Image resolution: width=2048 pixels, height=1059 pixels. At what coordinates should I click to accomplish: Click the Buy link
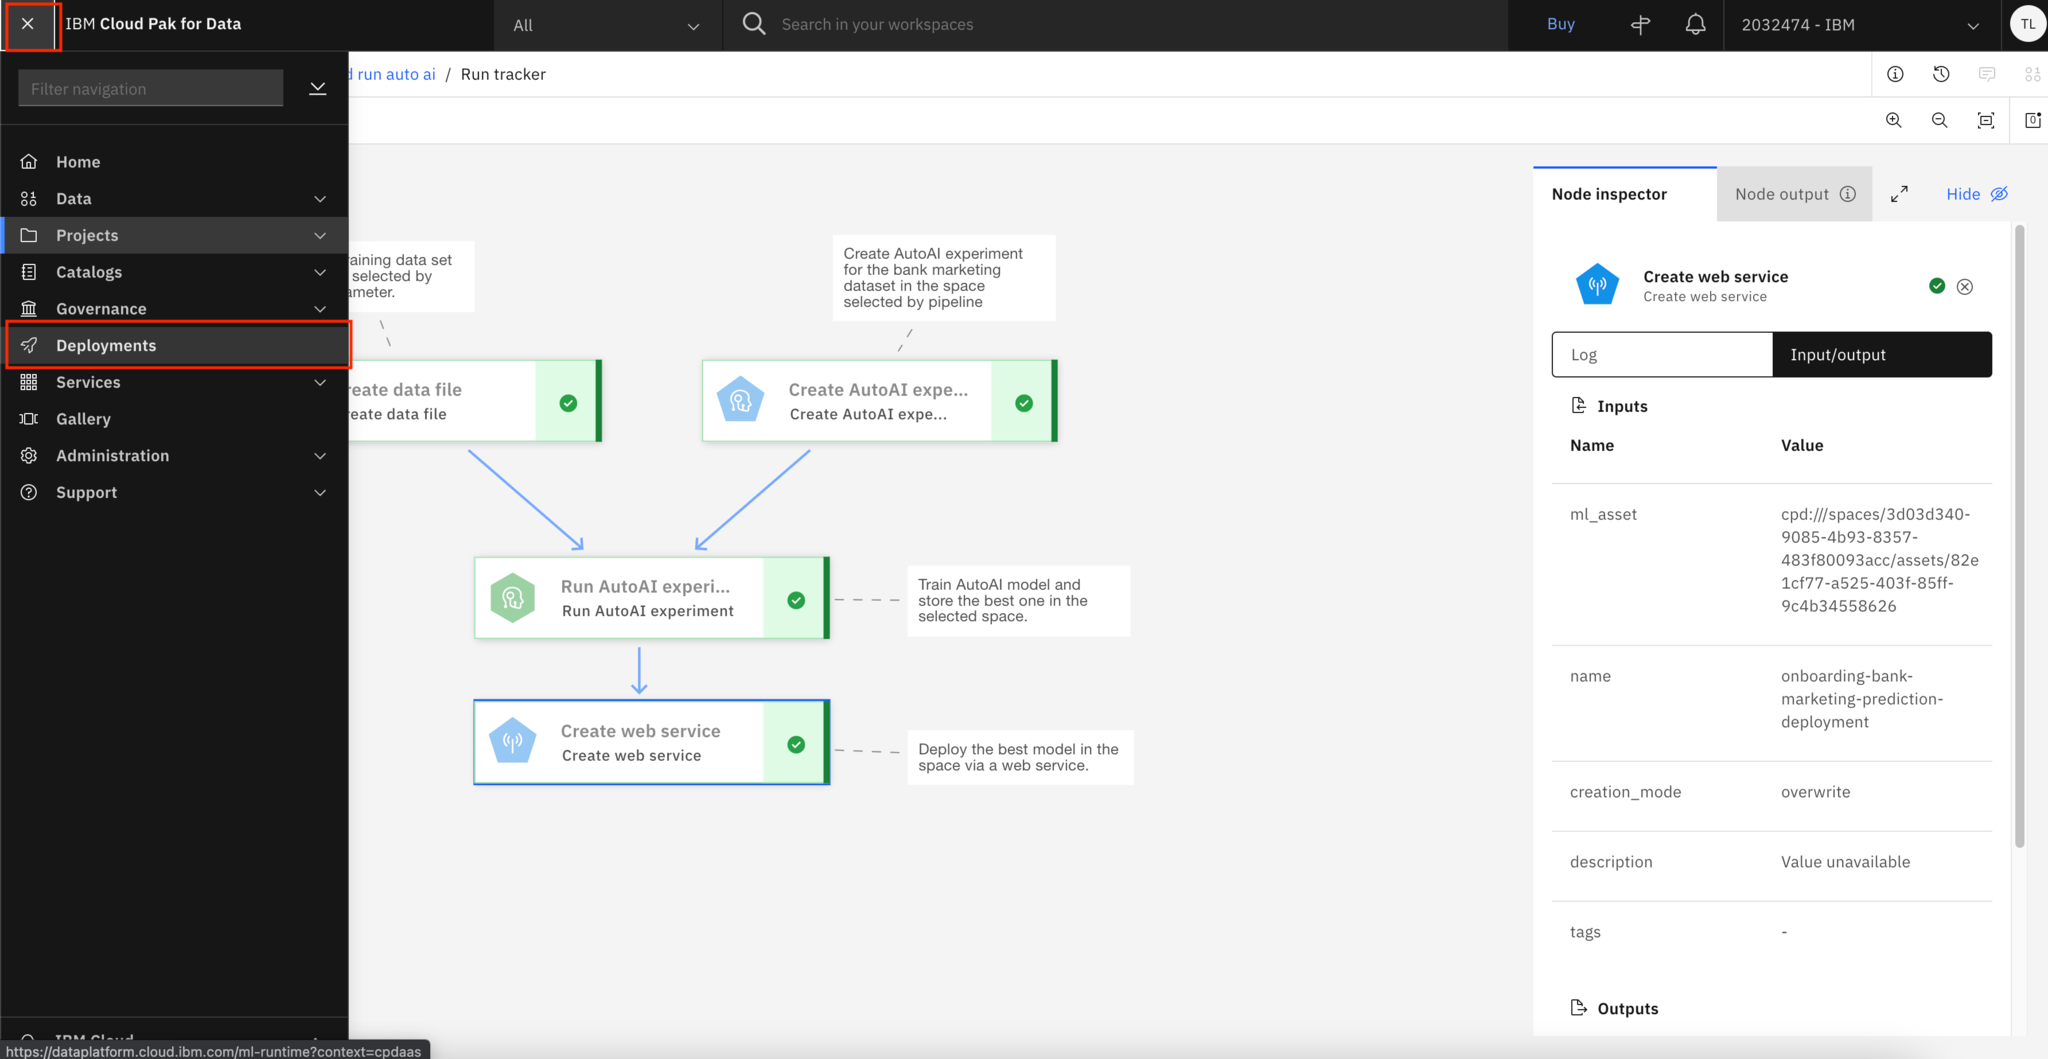point(1560,24)
